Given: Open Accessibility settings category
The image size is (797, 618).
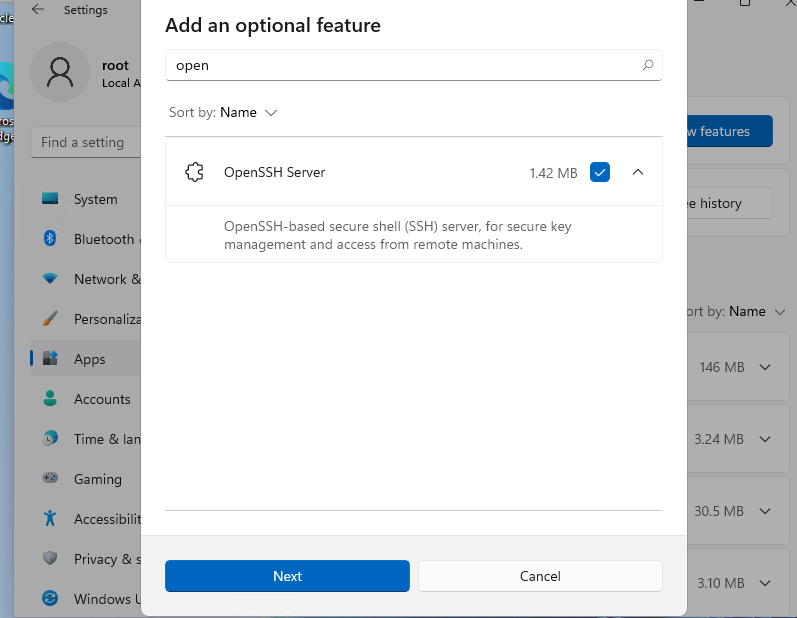Looking at the screenshot, I should [x=85, y=519].
